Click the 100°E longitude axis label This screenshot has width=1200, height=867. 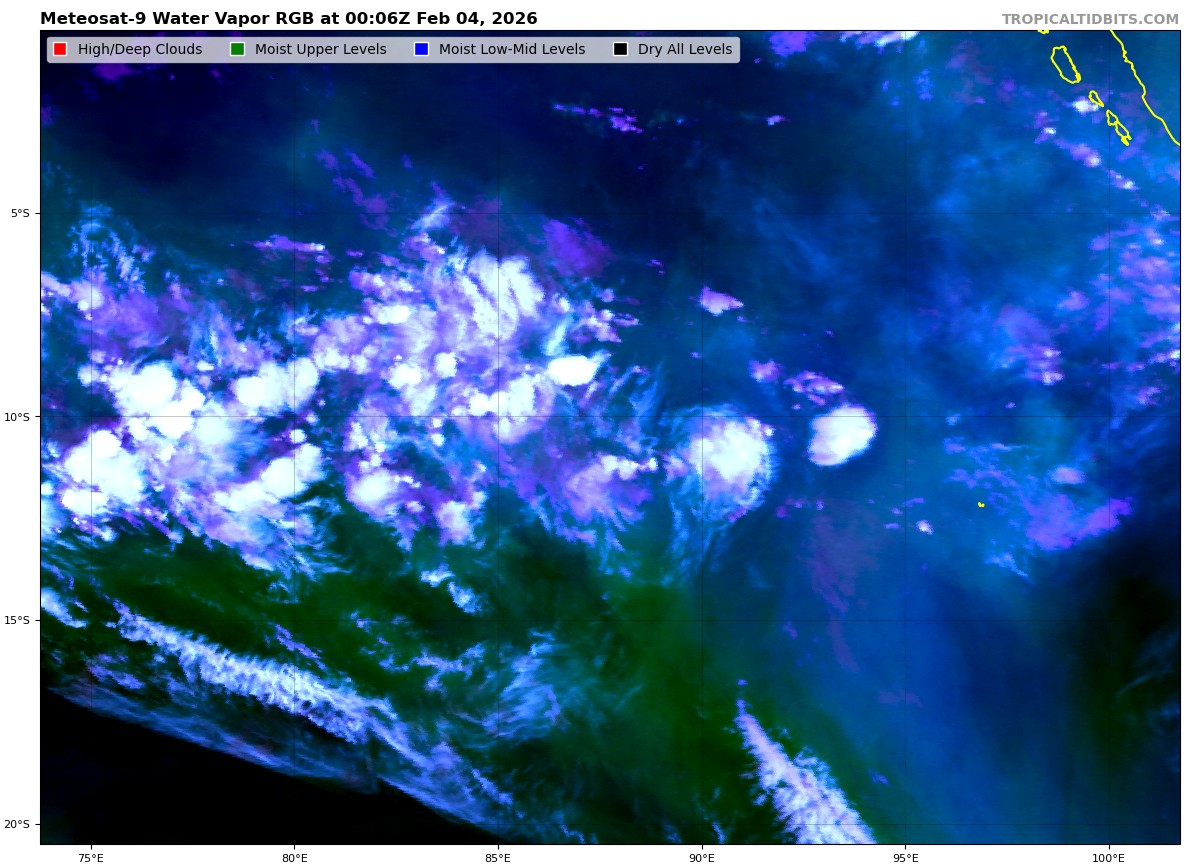(1108, 857)
